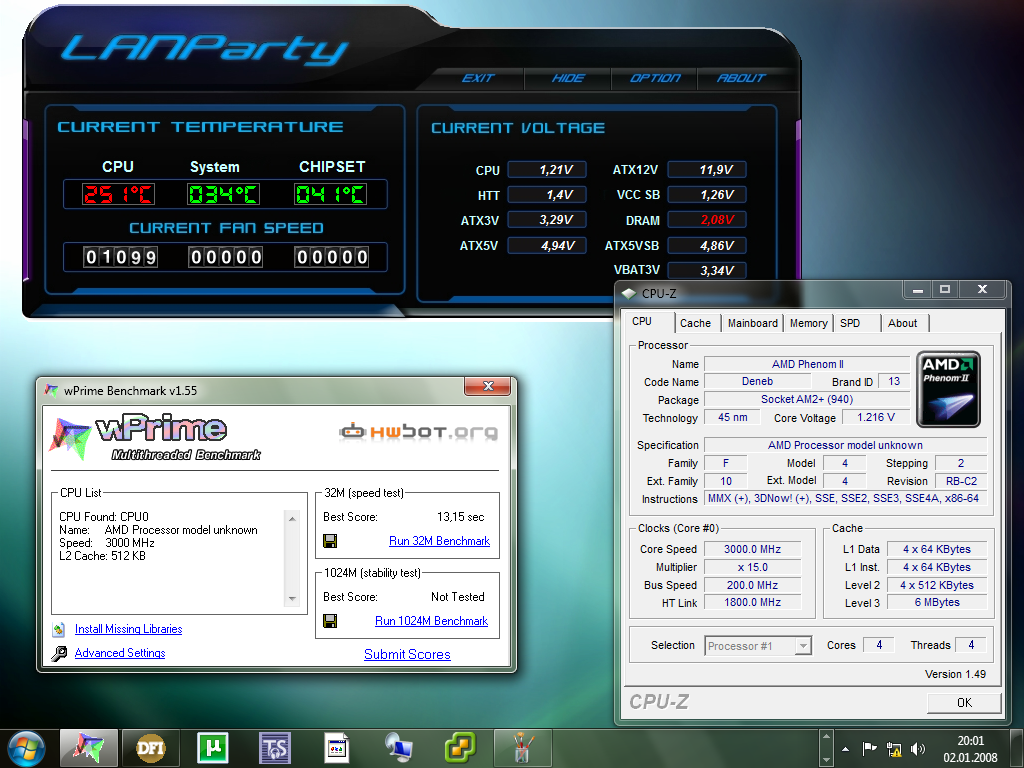Click the System temperature 034°C readout
This screenshot has height=768, width=1024.
point(223,194)
